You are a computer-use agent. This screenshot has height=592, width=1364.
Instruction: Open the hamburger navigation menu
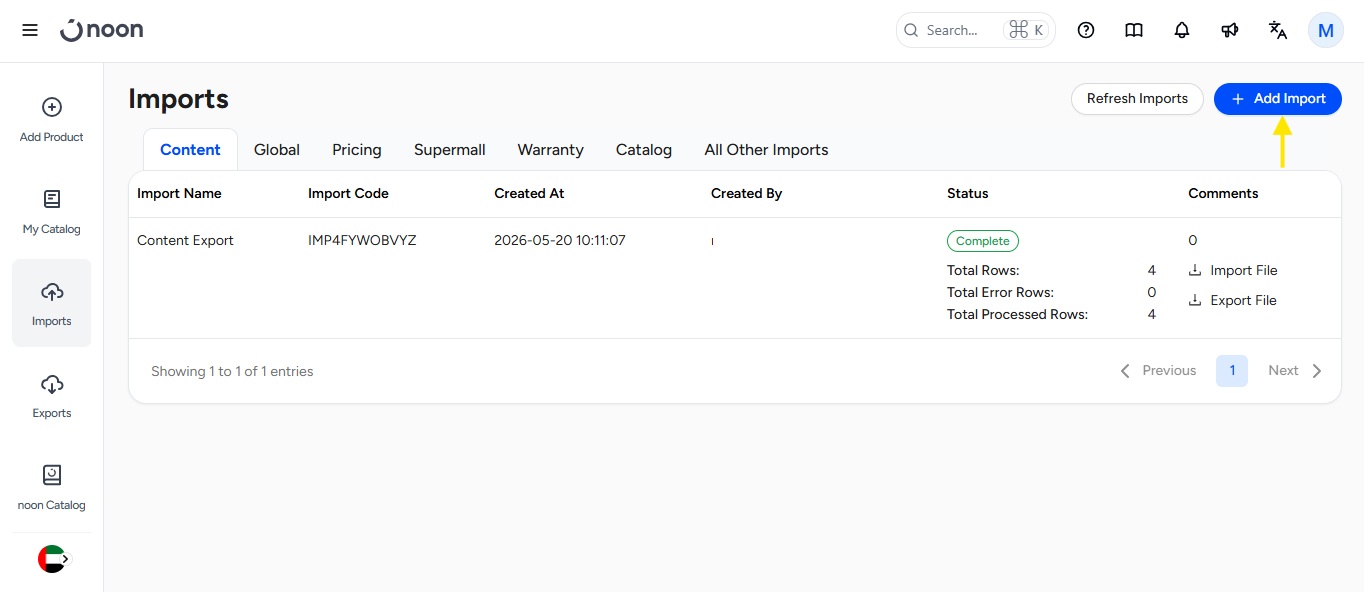pyautogui.click(x=30, y=30)
